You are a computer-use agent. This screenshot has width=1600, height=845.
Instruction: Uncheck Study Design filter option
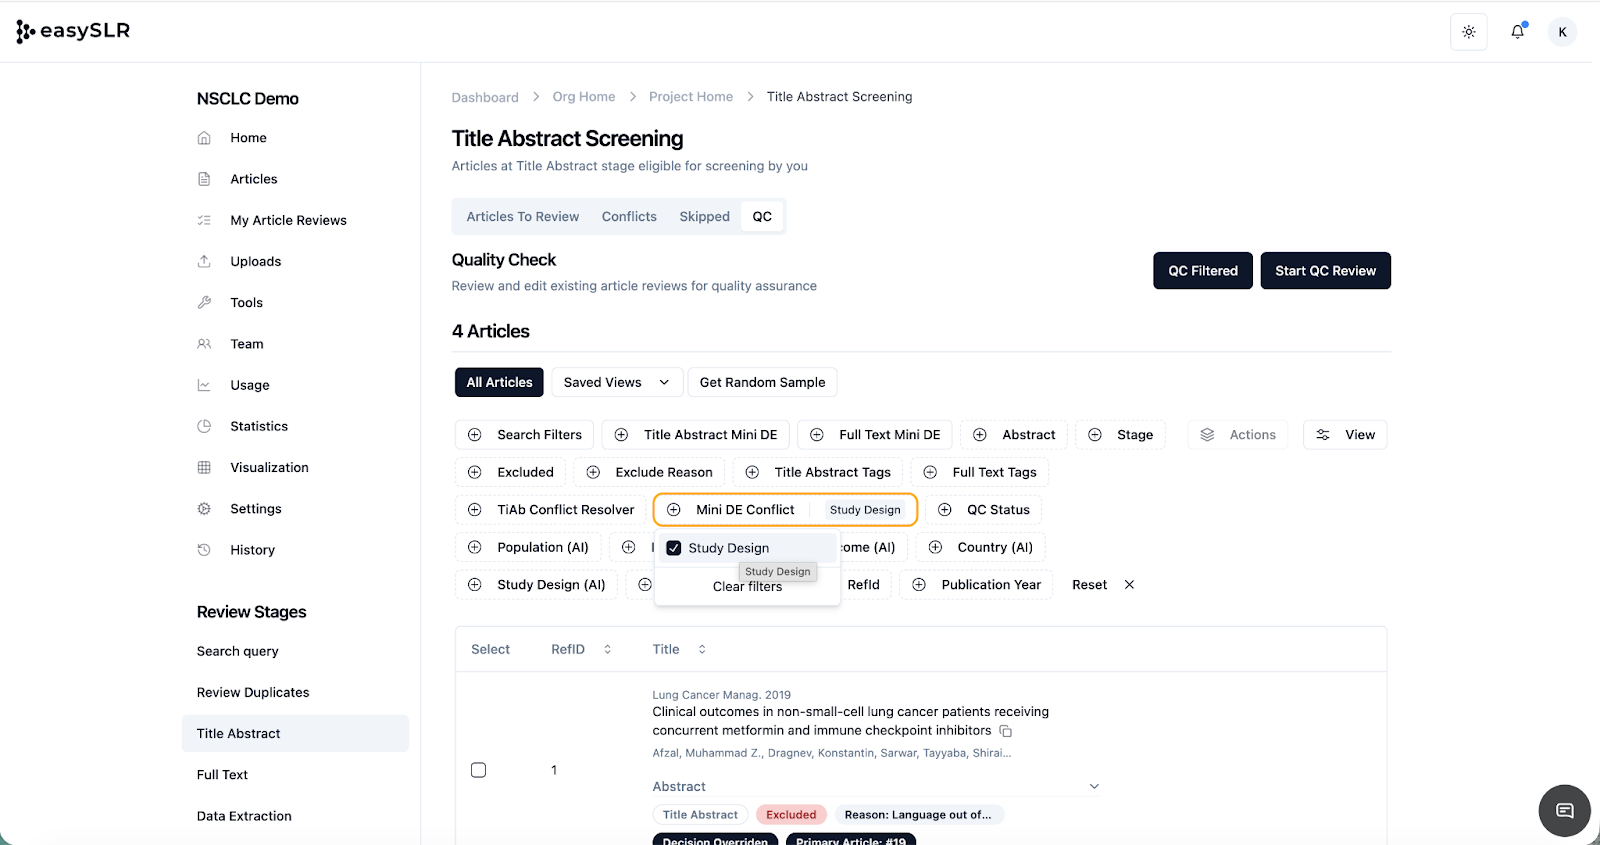(674, 548)
